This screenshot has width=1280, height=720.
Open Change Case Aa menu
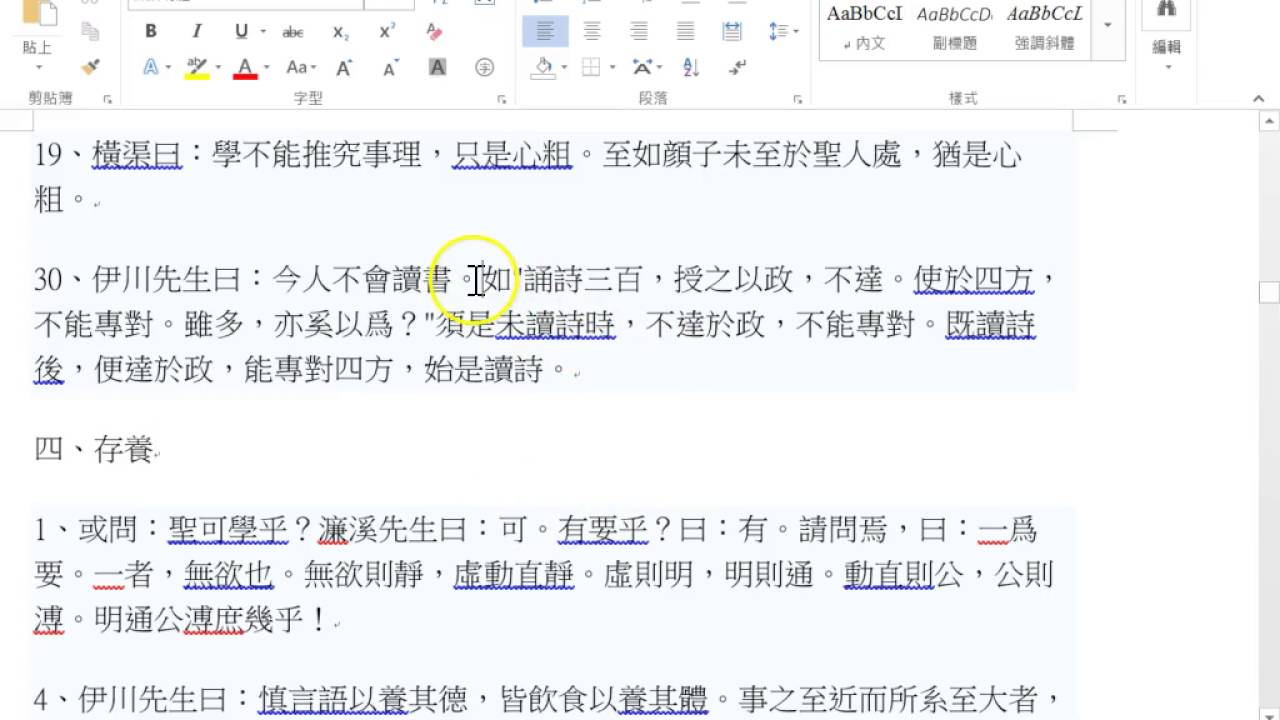pyautogui.click(x=300, y=68)
